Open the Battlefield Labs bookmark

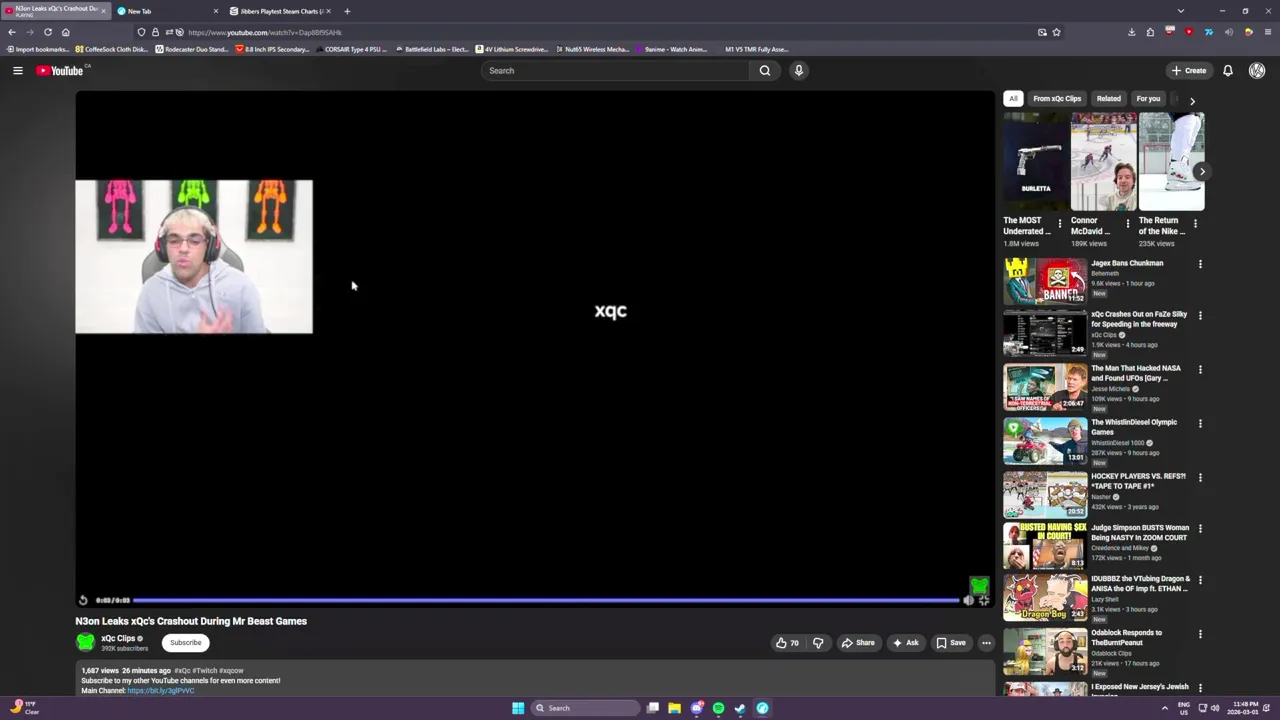click(432, 49)
